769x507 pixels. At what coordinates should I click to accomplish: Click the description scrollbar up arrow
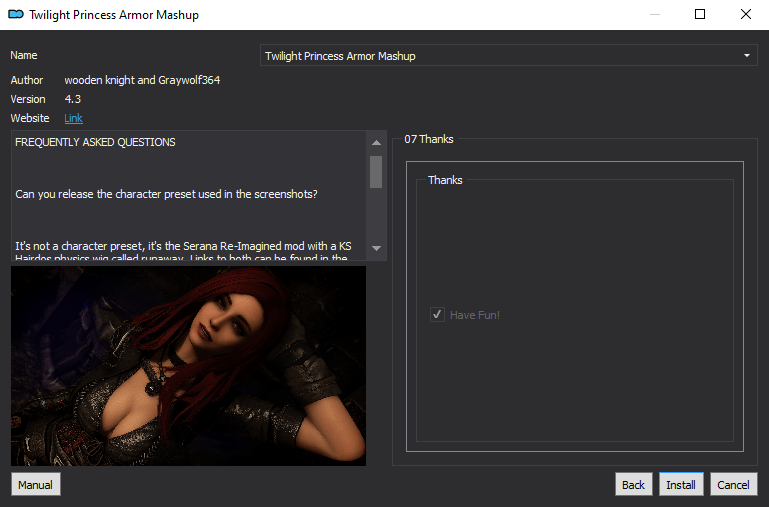point(376,143)
